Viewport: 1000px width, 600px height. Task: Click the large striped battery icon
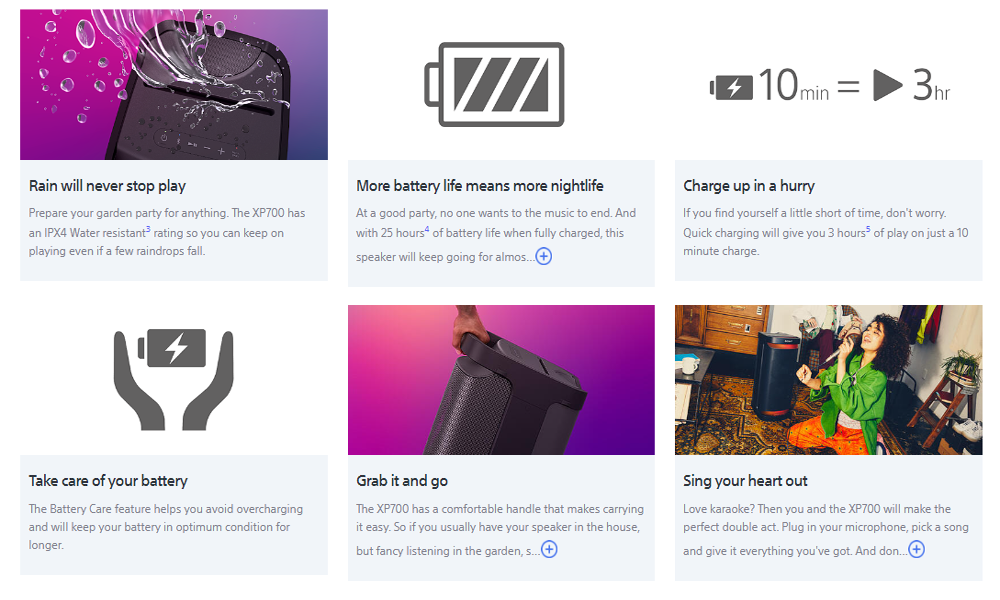[x=494, y=84]
